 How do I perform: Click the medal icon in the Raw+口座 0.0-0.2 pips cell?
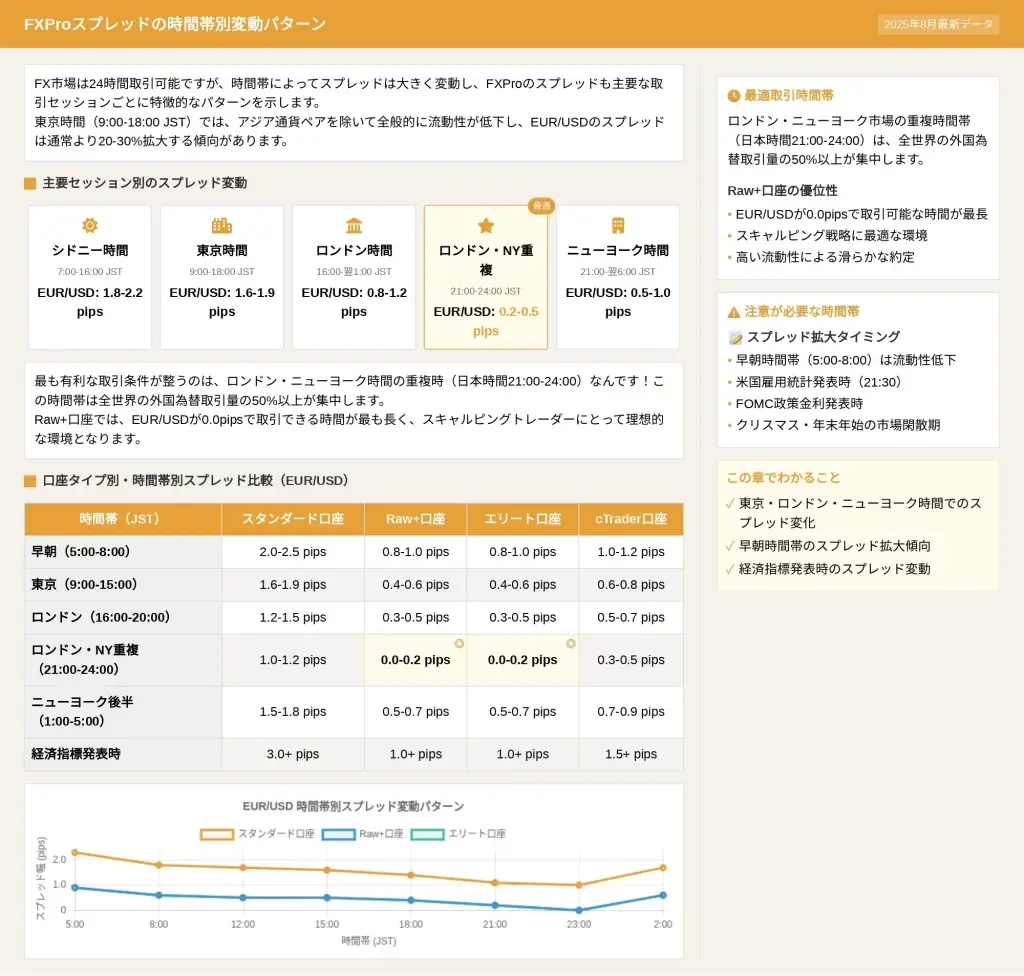pos(459,644)
